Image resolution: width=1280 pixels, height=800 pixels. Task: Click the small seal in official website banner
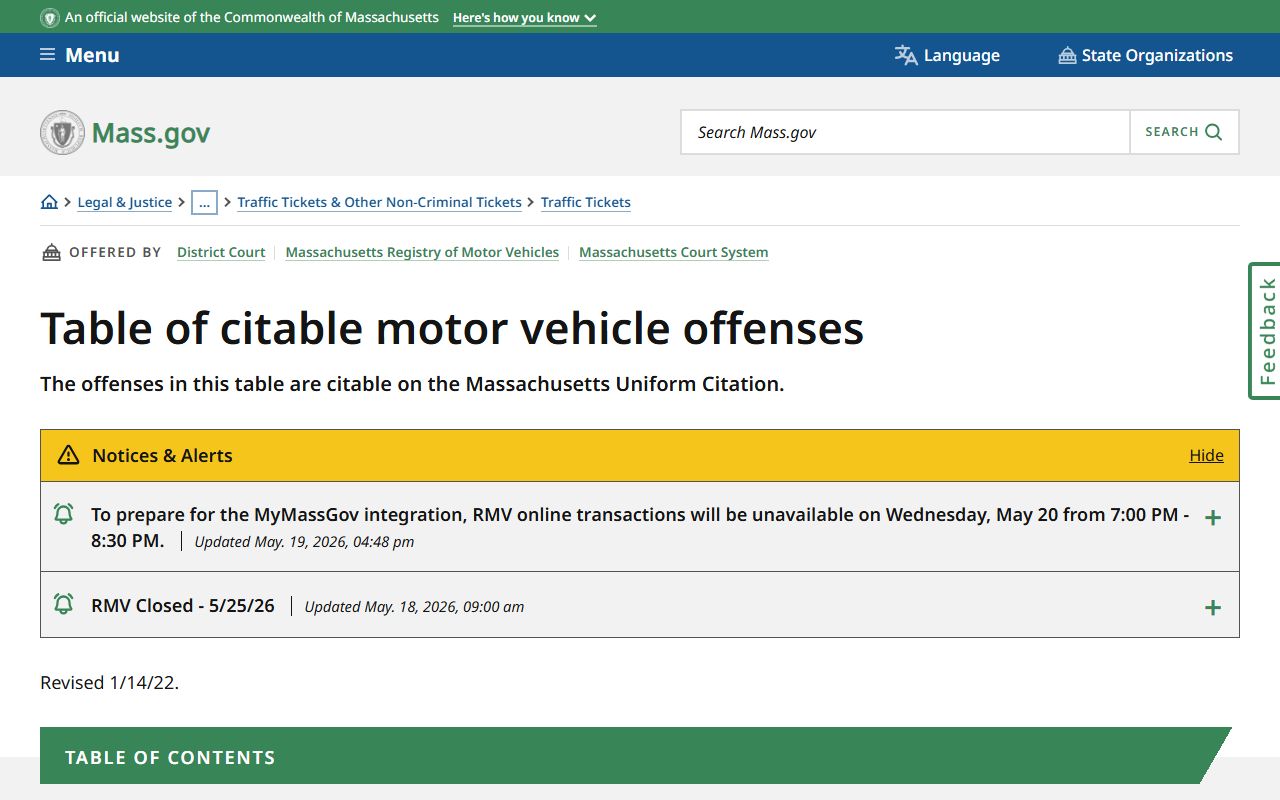(x=50, y=18)
